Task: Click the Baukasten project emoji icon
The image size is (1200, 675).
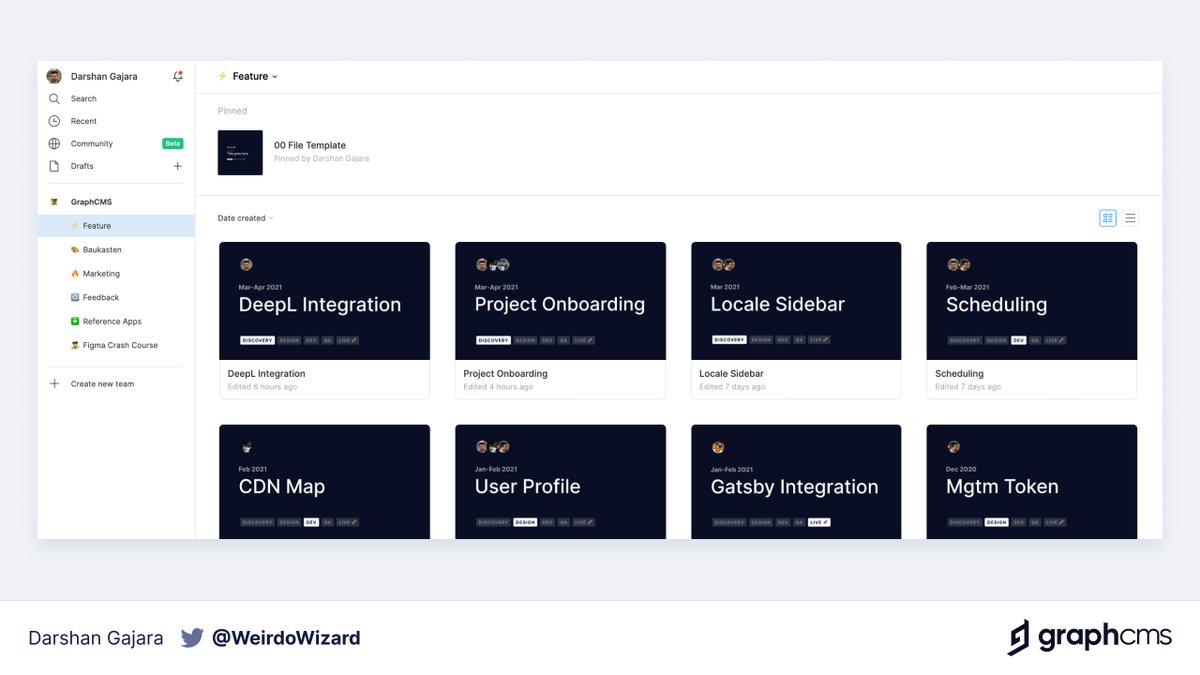Action: click(75, 250)
